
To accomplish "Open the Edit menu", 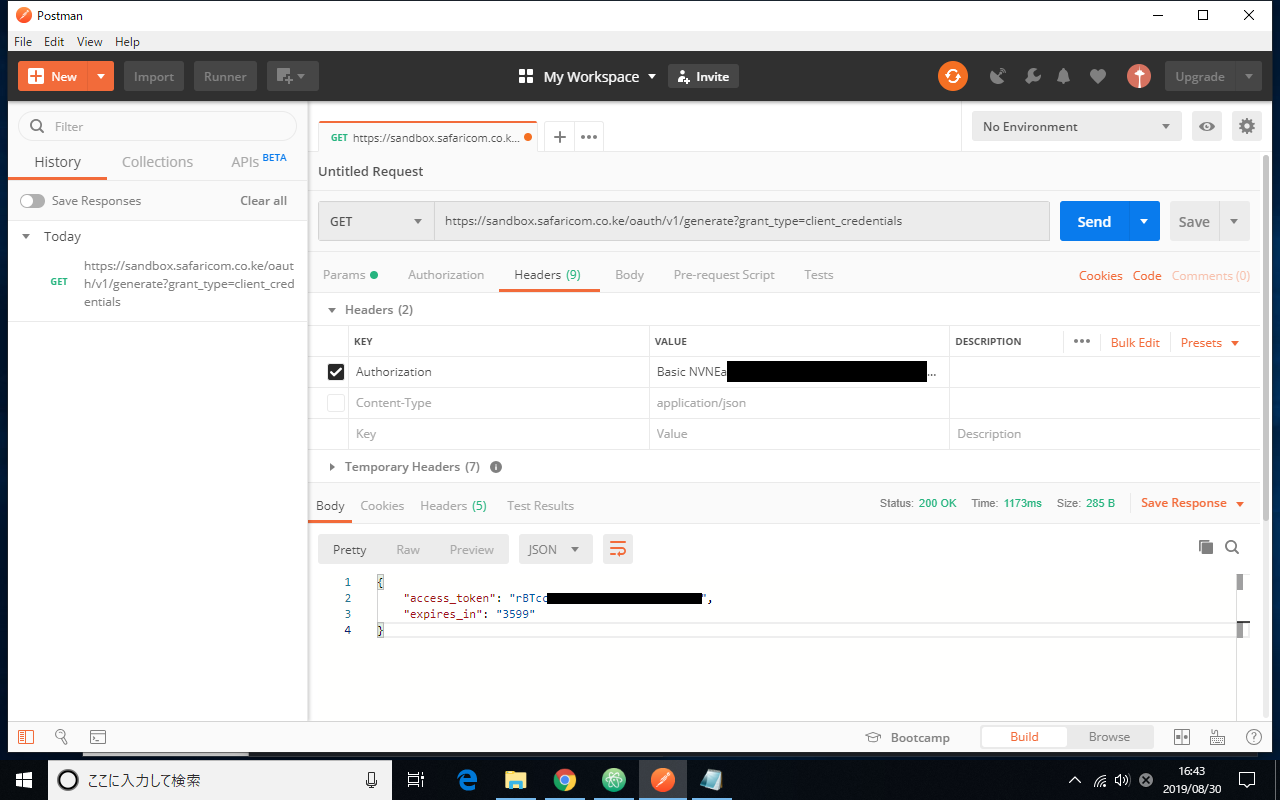I will (54, 42).
